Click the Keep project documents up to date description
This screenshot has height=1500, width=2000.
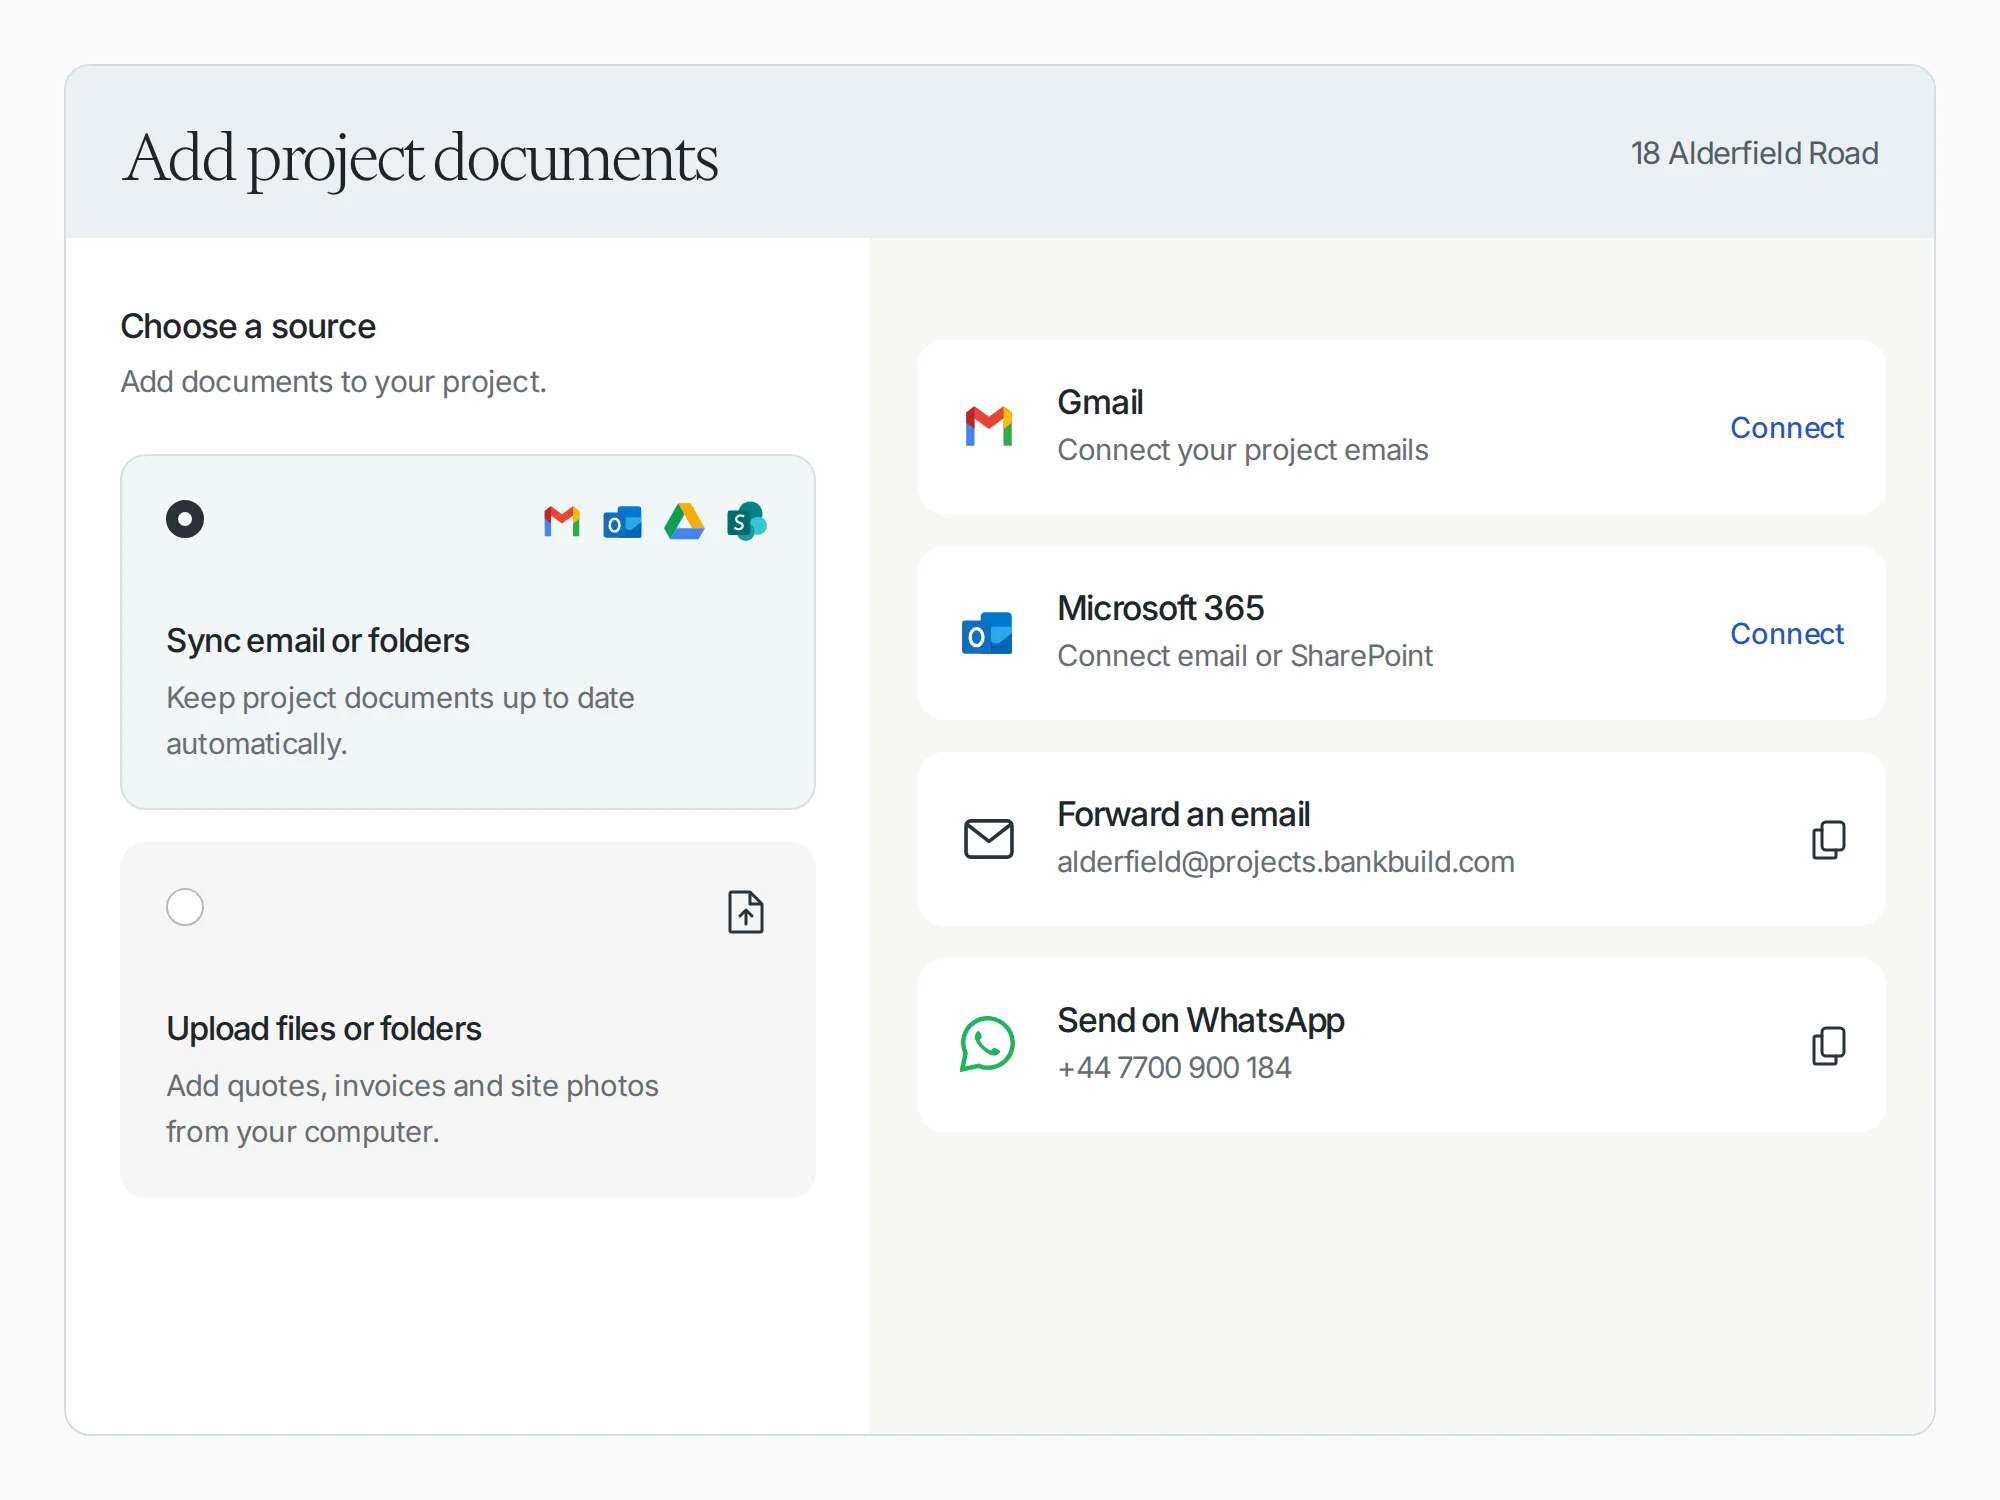[400, 720]
